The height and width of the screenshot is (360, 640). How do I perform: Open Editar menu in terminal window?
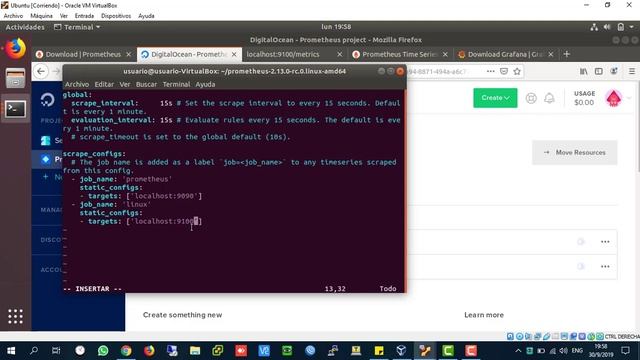104,84
